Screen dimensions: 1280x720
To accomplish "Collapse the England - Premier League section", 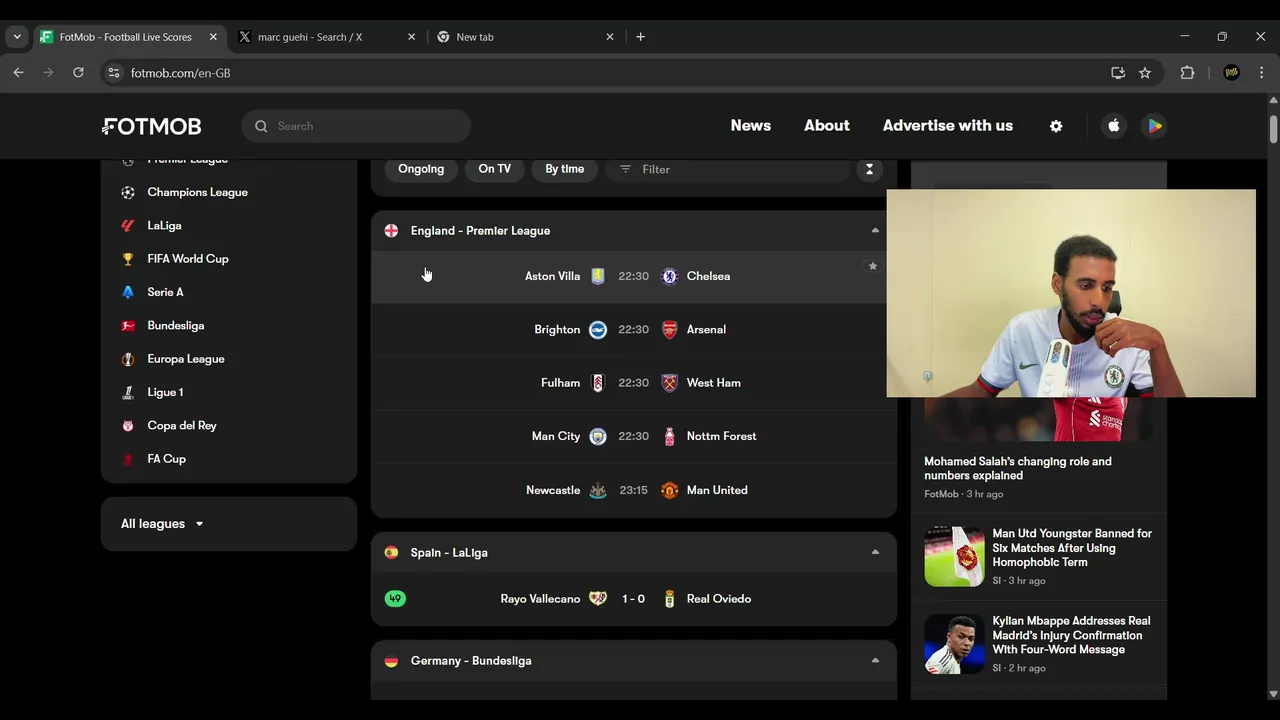I will (x=875, y=231).
